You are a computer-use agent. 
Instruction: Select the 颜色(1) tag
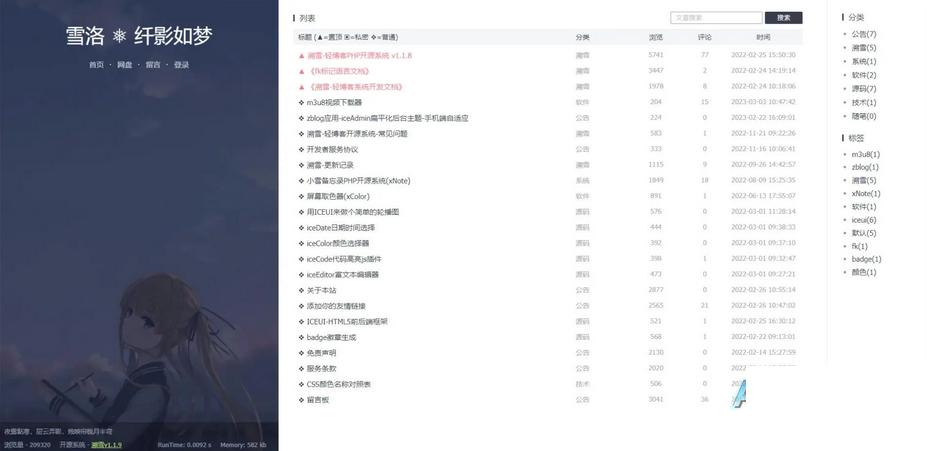coord(864,272)
